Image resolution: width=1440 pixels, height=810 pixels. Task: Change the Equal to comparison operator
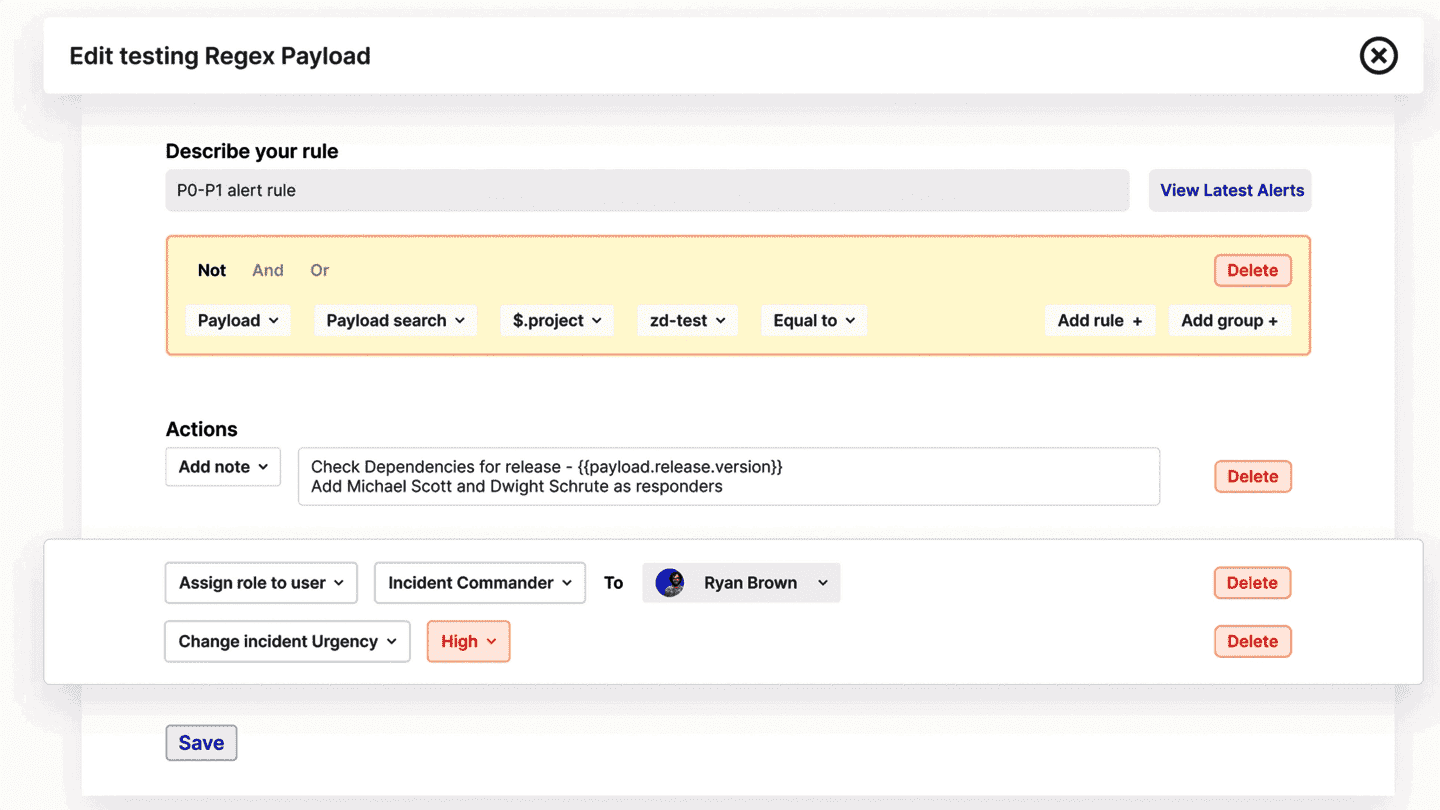(x=813, y=321)
